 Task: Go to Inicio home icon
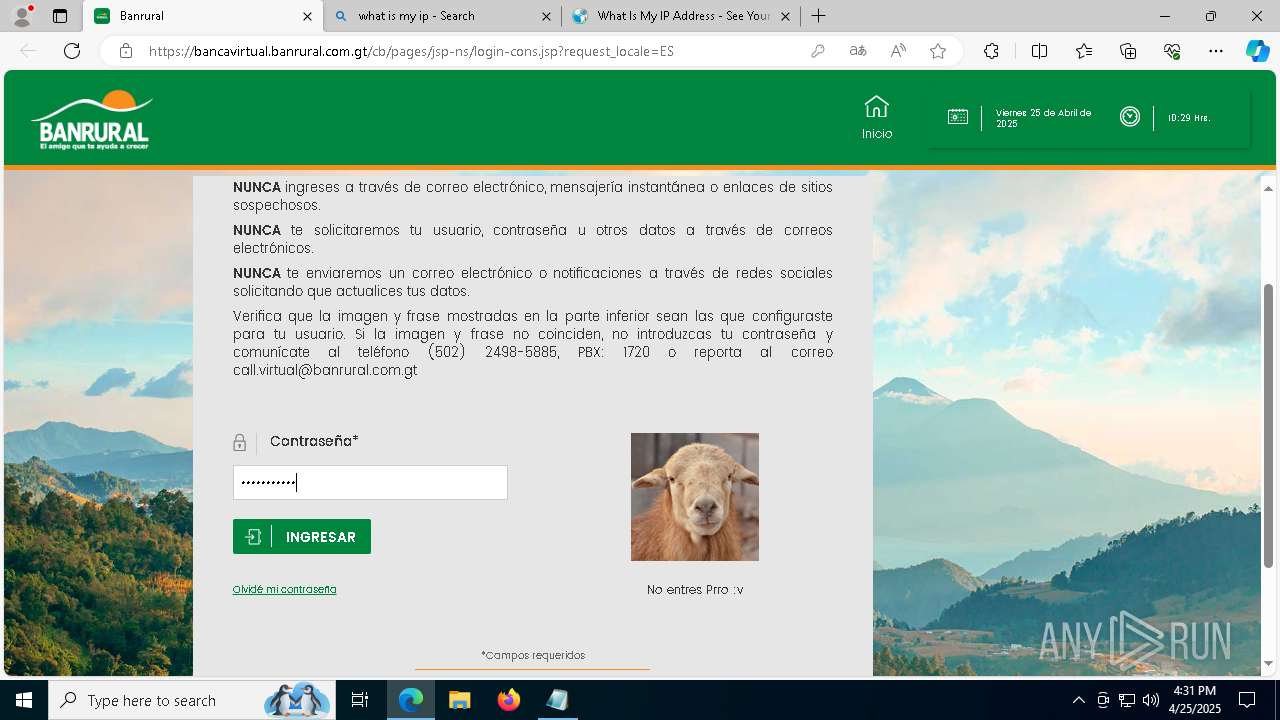[877, 118]
